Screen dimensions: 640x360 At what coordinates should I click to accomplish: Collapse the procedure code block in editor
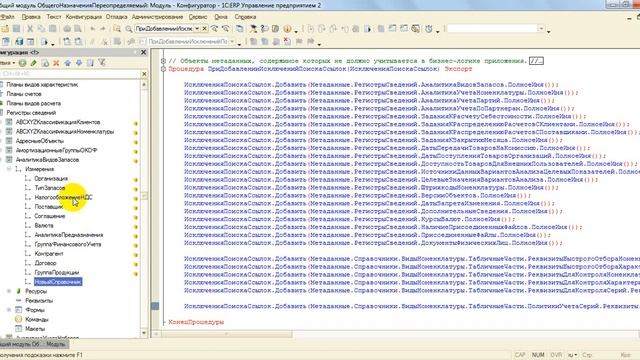tap(163, 69)
